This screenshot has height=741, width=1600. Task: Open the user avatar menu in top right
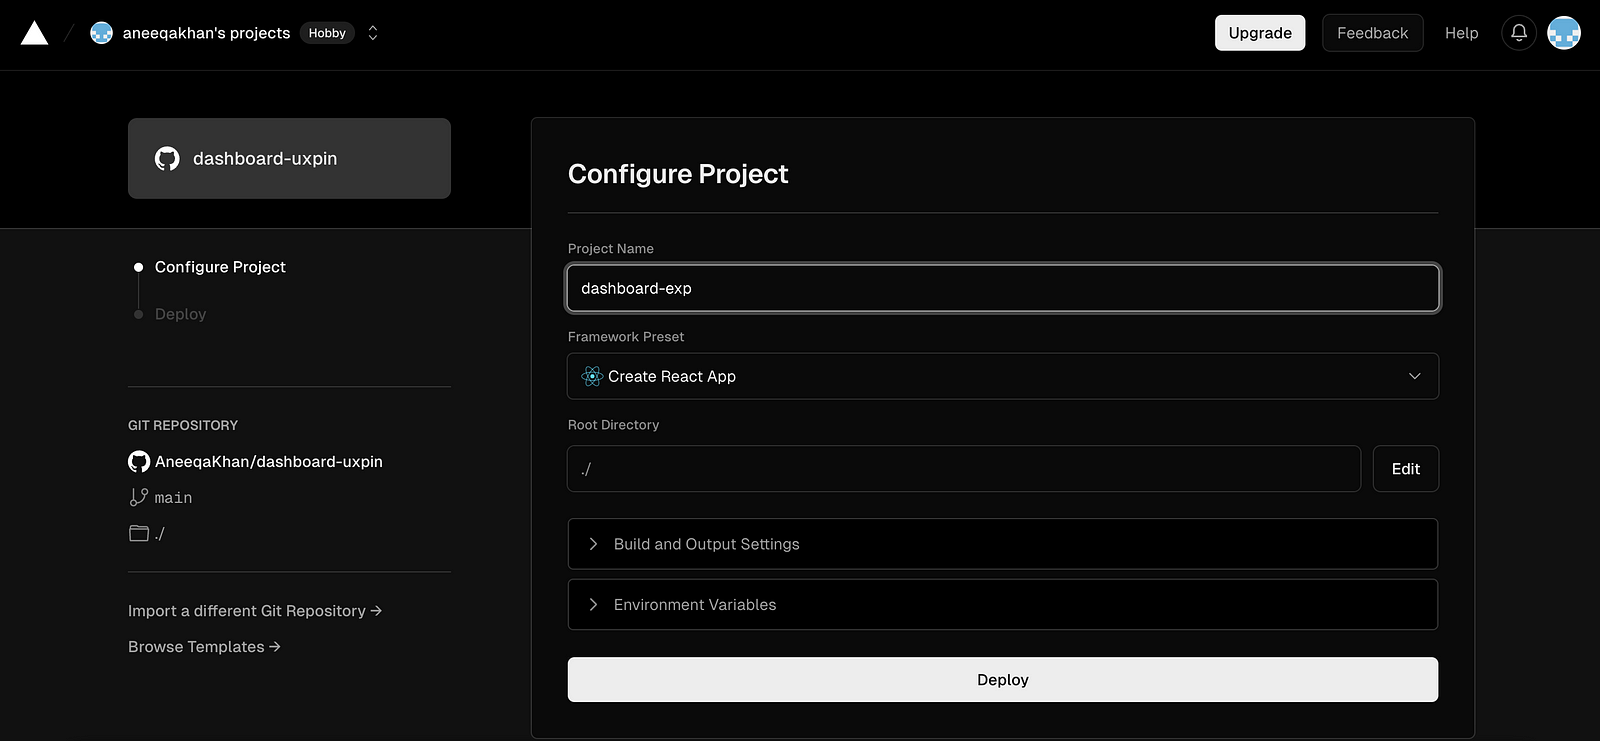click(x=1564, y=33)
